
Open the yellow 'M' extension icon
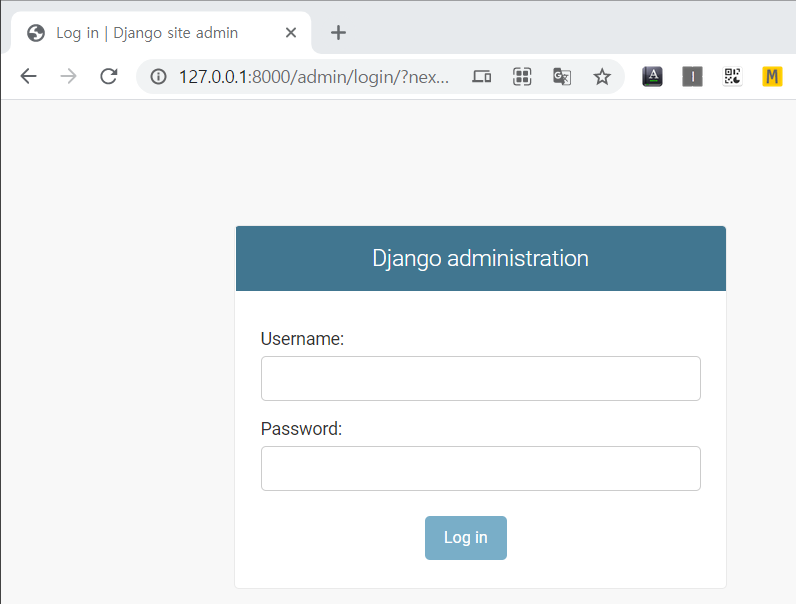tap(772, 77)
